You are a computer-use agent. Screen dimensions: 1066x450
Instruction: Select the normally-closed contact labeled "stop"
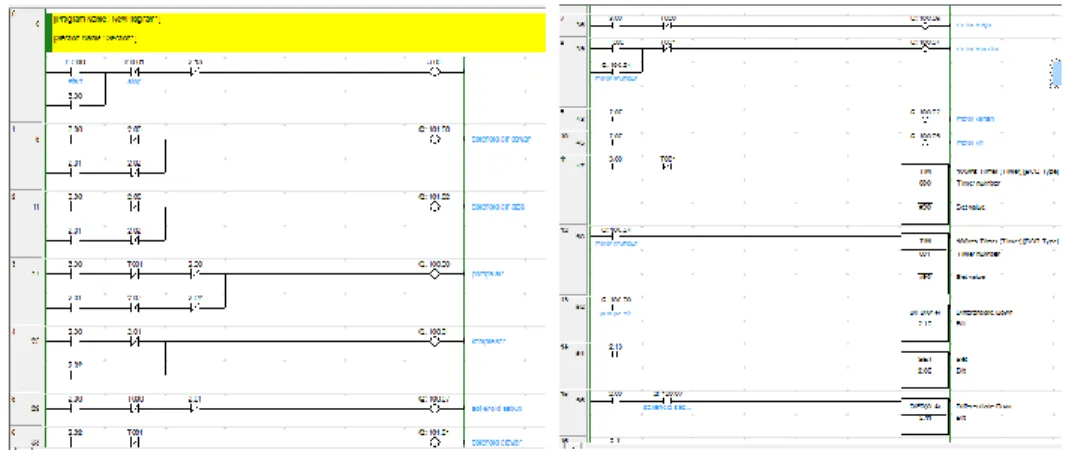(x=133, y=72)
